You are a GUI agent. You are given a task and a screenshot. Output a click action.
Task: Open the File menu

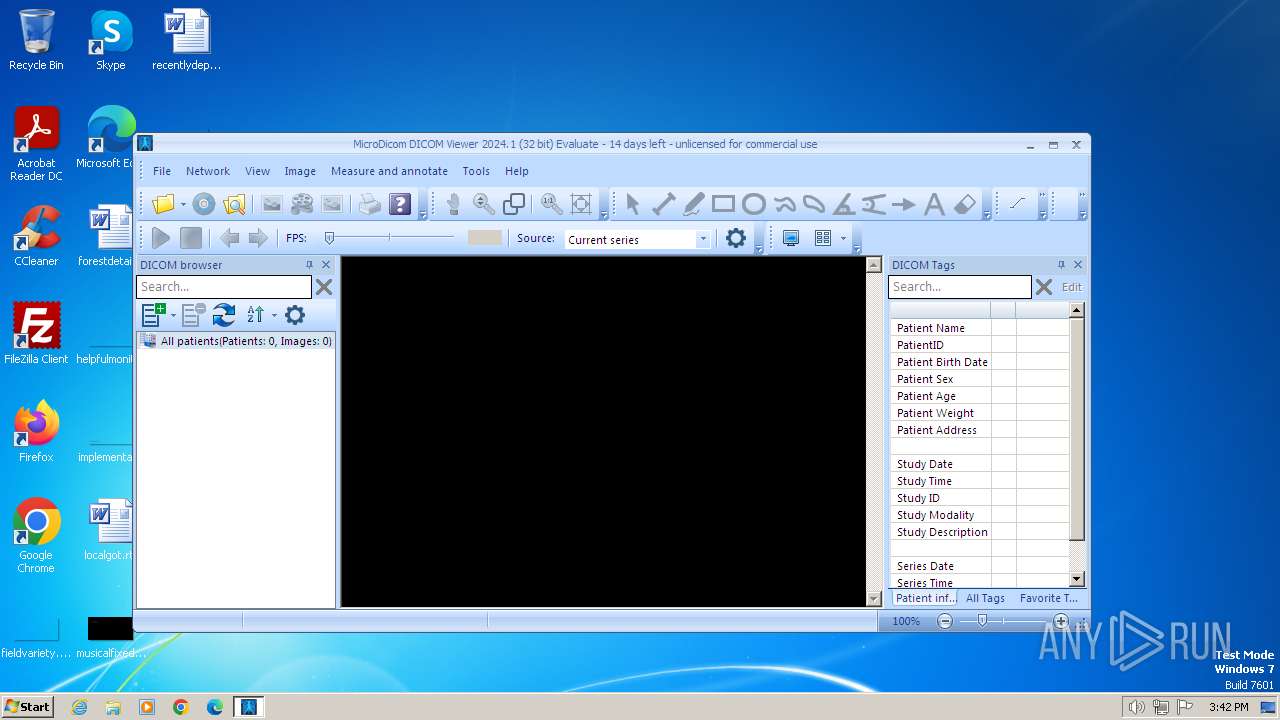click(x=162, y=171)
